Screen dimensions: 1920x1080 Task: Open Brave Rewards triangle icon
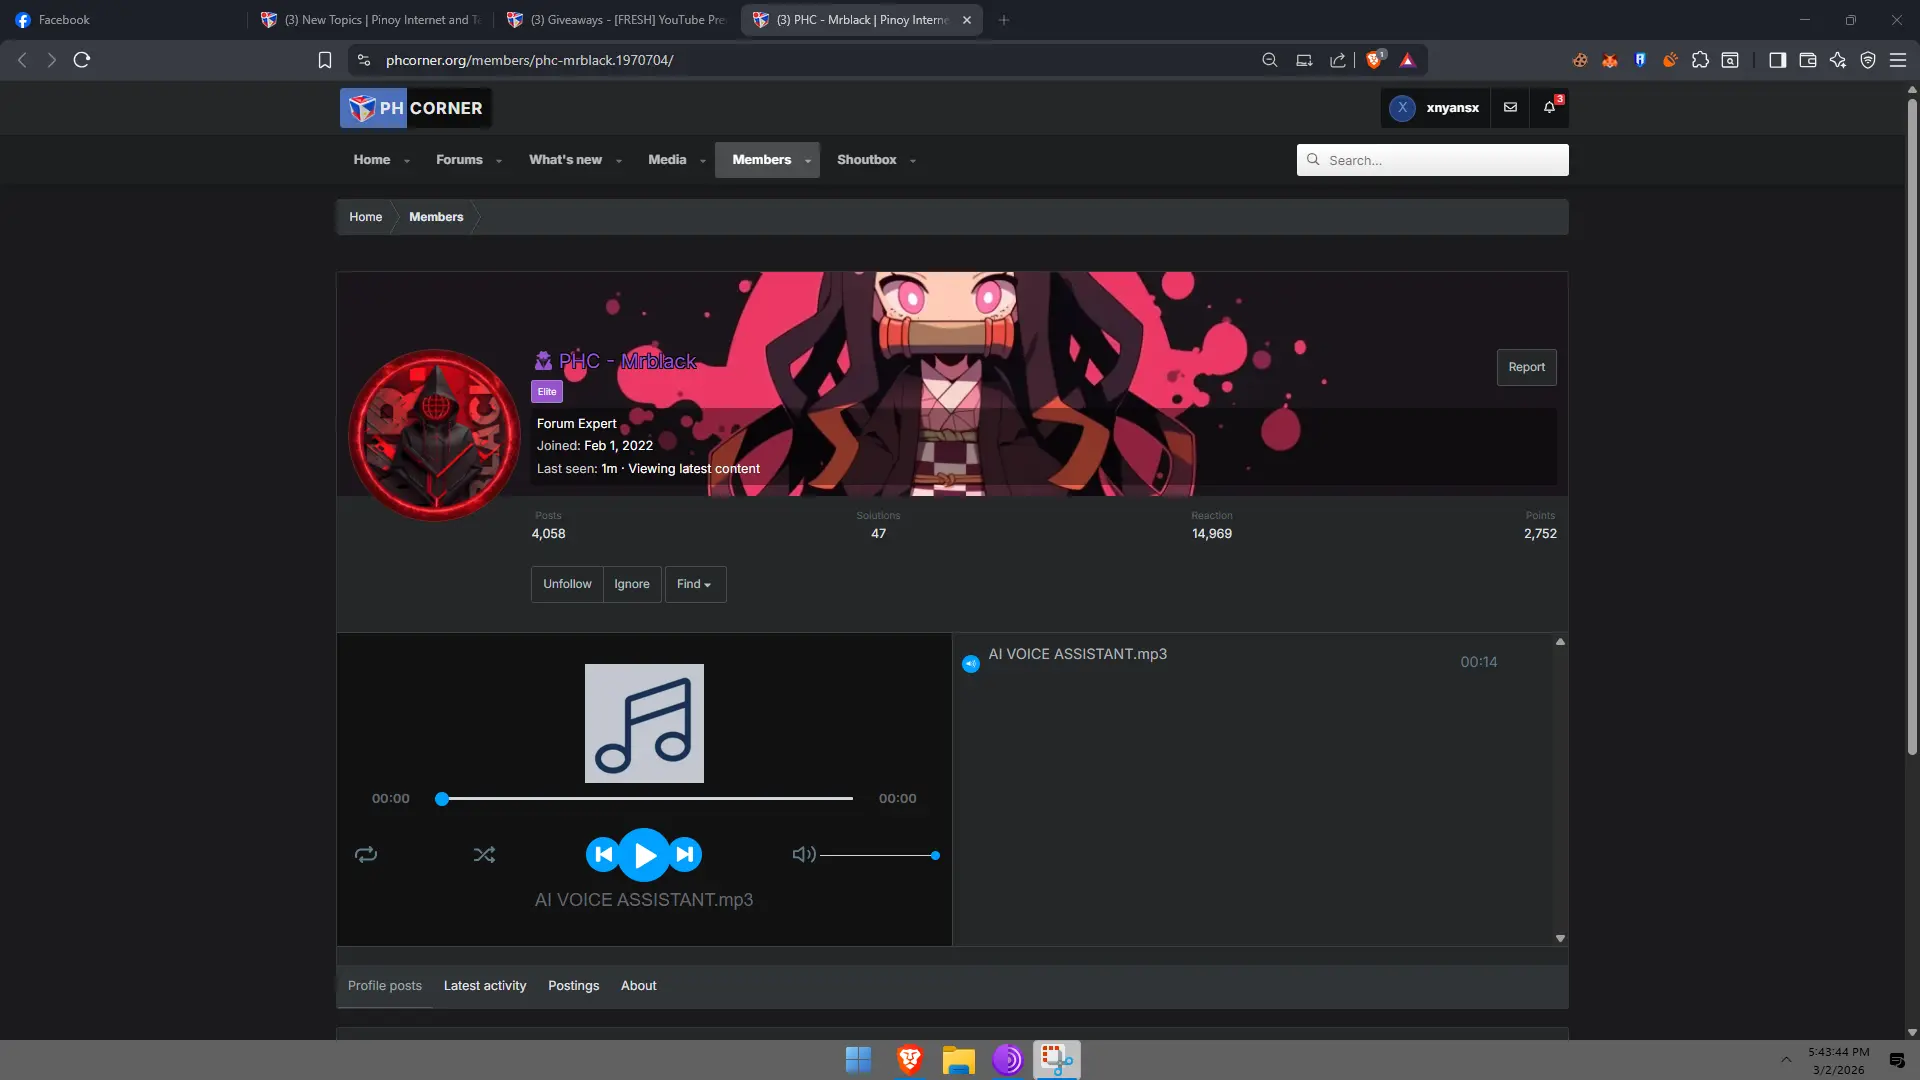point(1408,60)
